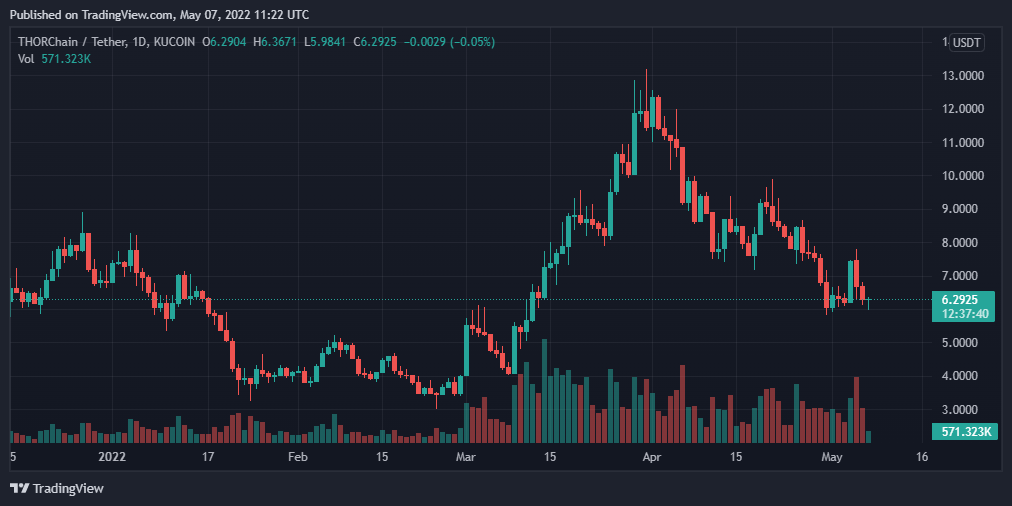Click the 2022 label on time axis
1012x506 pixels.
[x=112, y=457]
